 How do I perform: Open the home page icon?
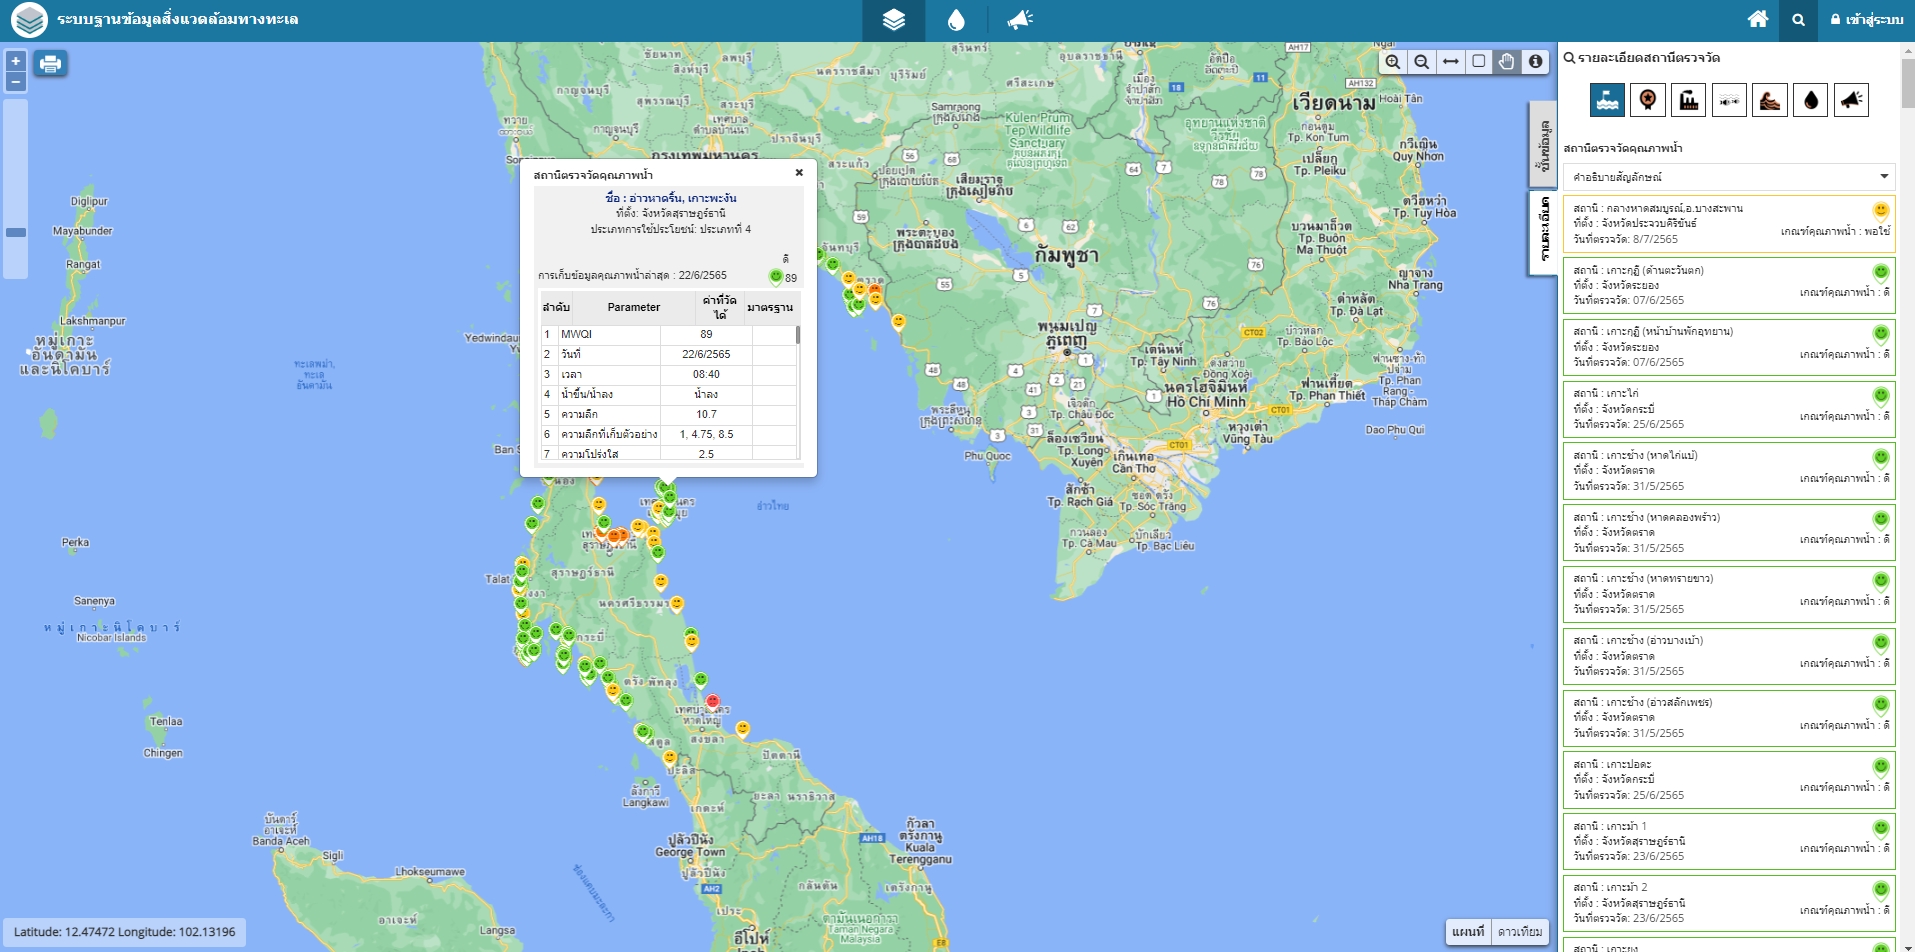(1757, 19)
